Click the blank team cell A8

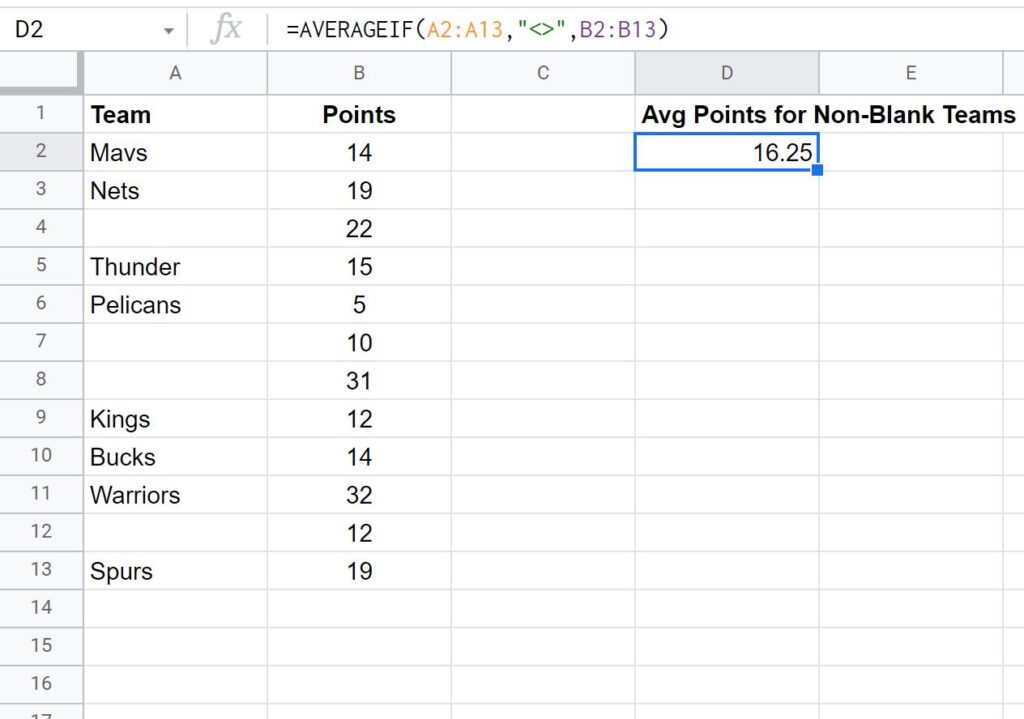coord(176,381)
